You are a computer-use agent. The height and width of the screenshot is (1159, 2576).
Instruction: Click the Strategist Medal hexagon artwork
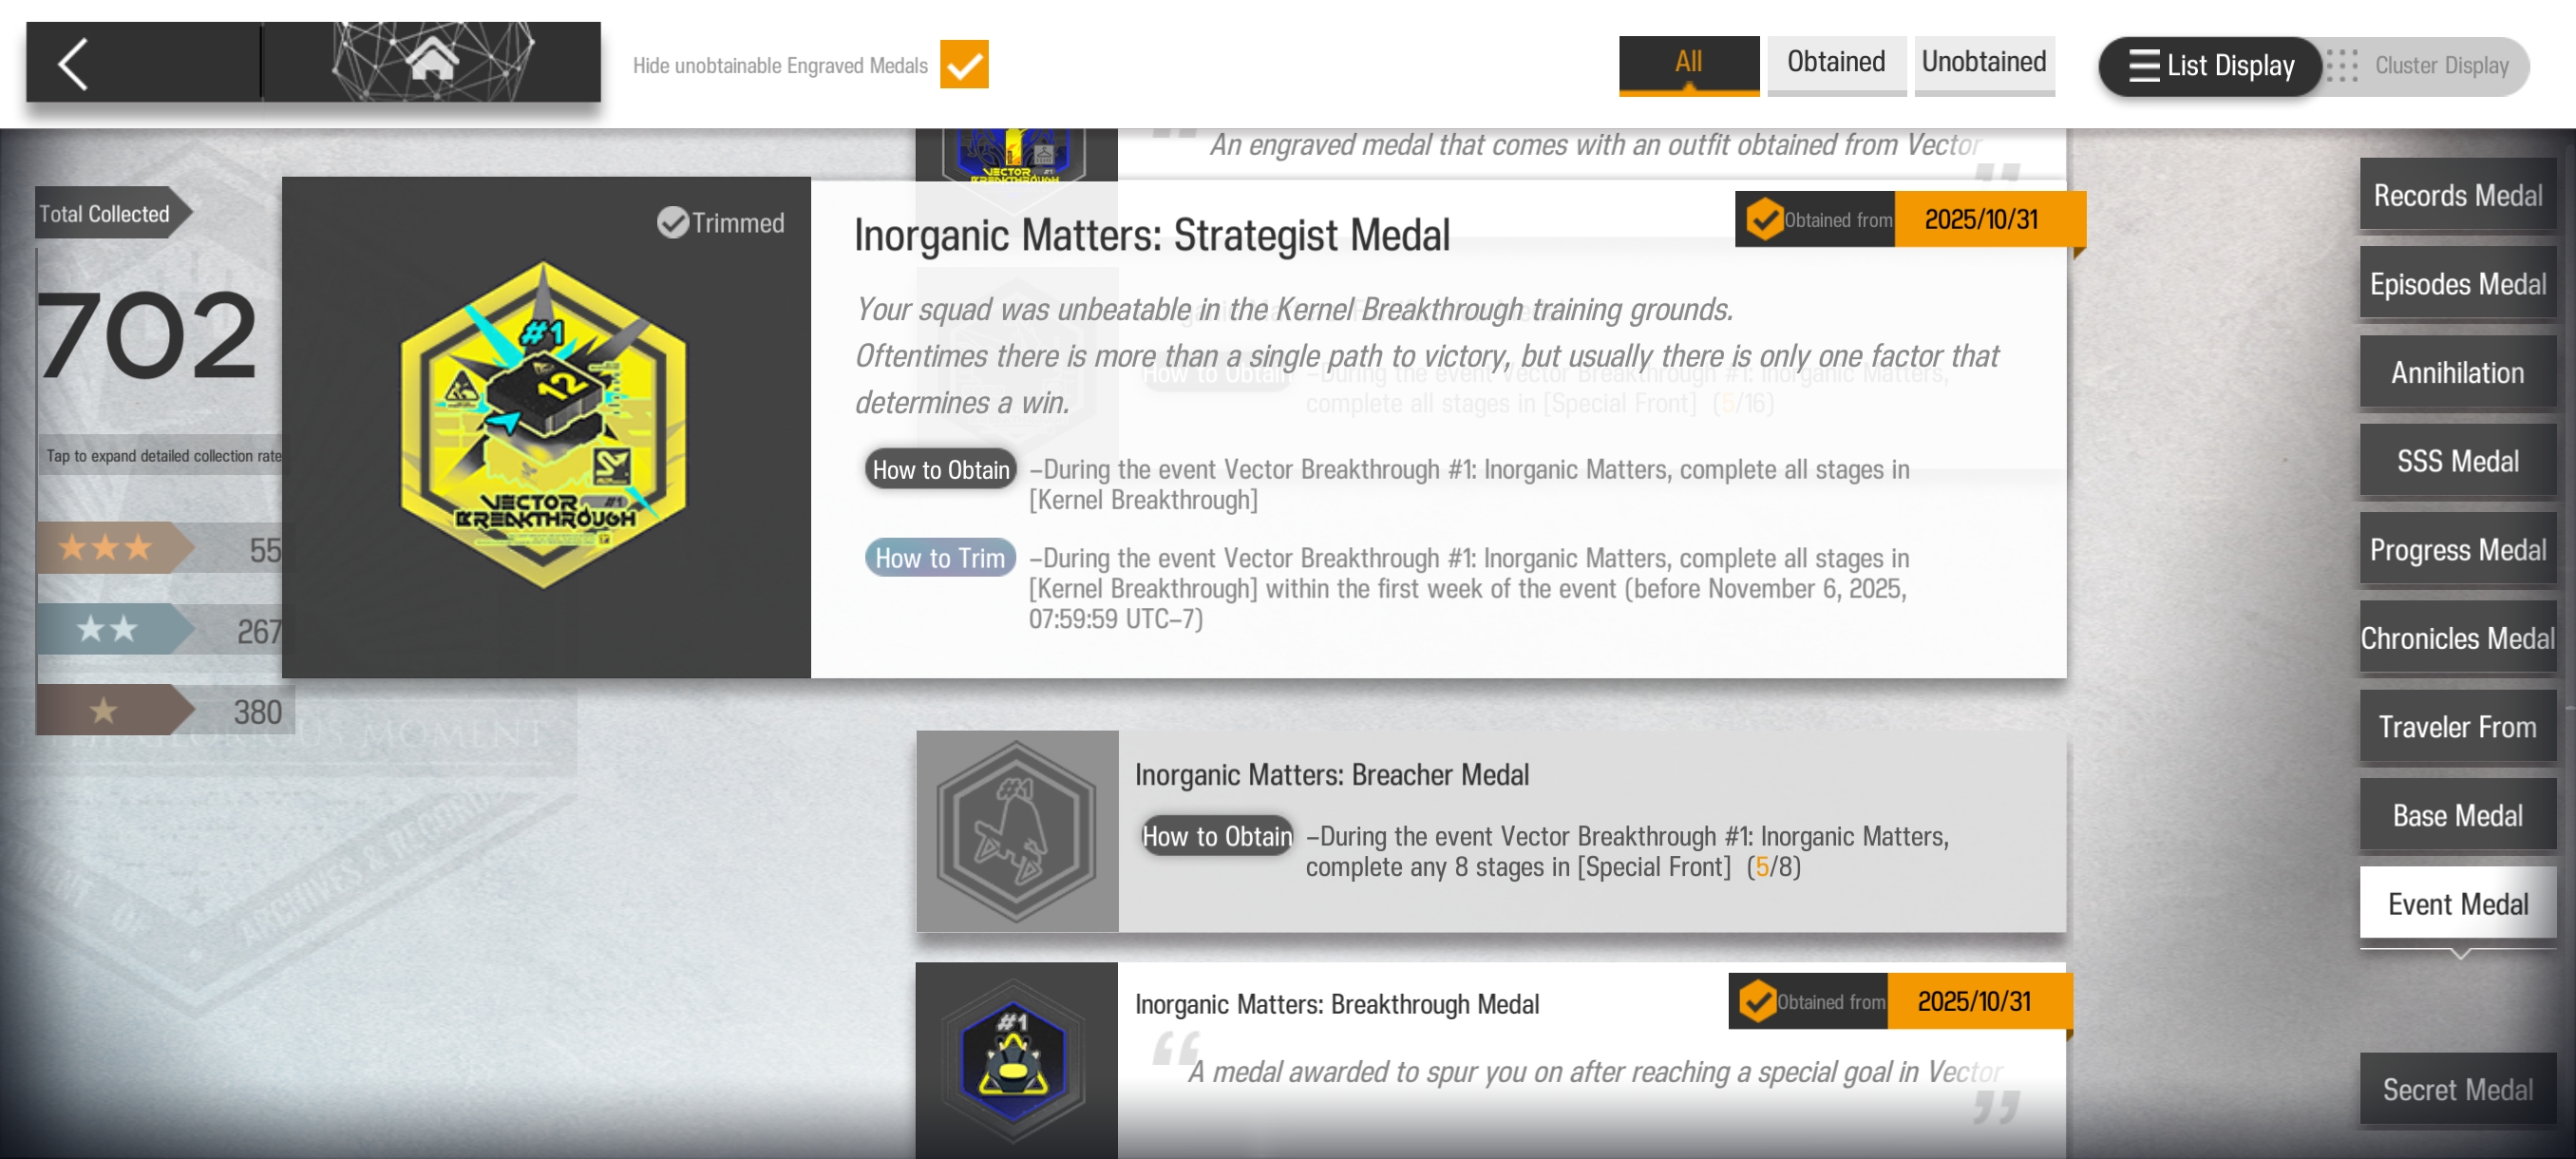coord(543,424)
